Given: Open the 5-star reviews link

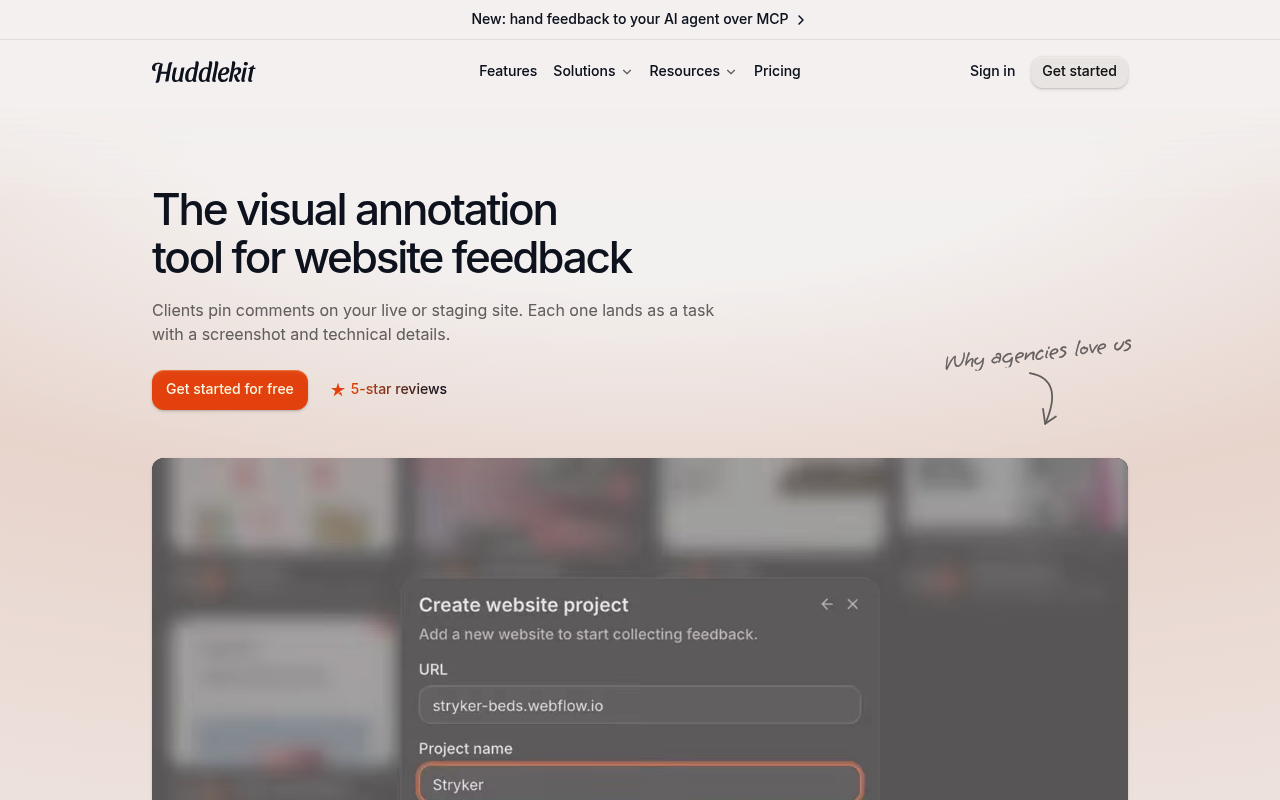Looking at the screenshot, I should pyautogui.click(x=389, y=389).
